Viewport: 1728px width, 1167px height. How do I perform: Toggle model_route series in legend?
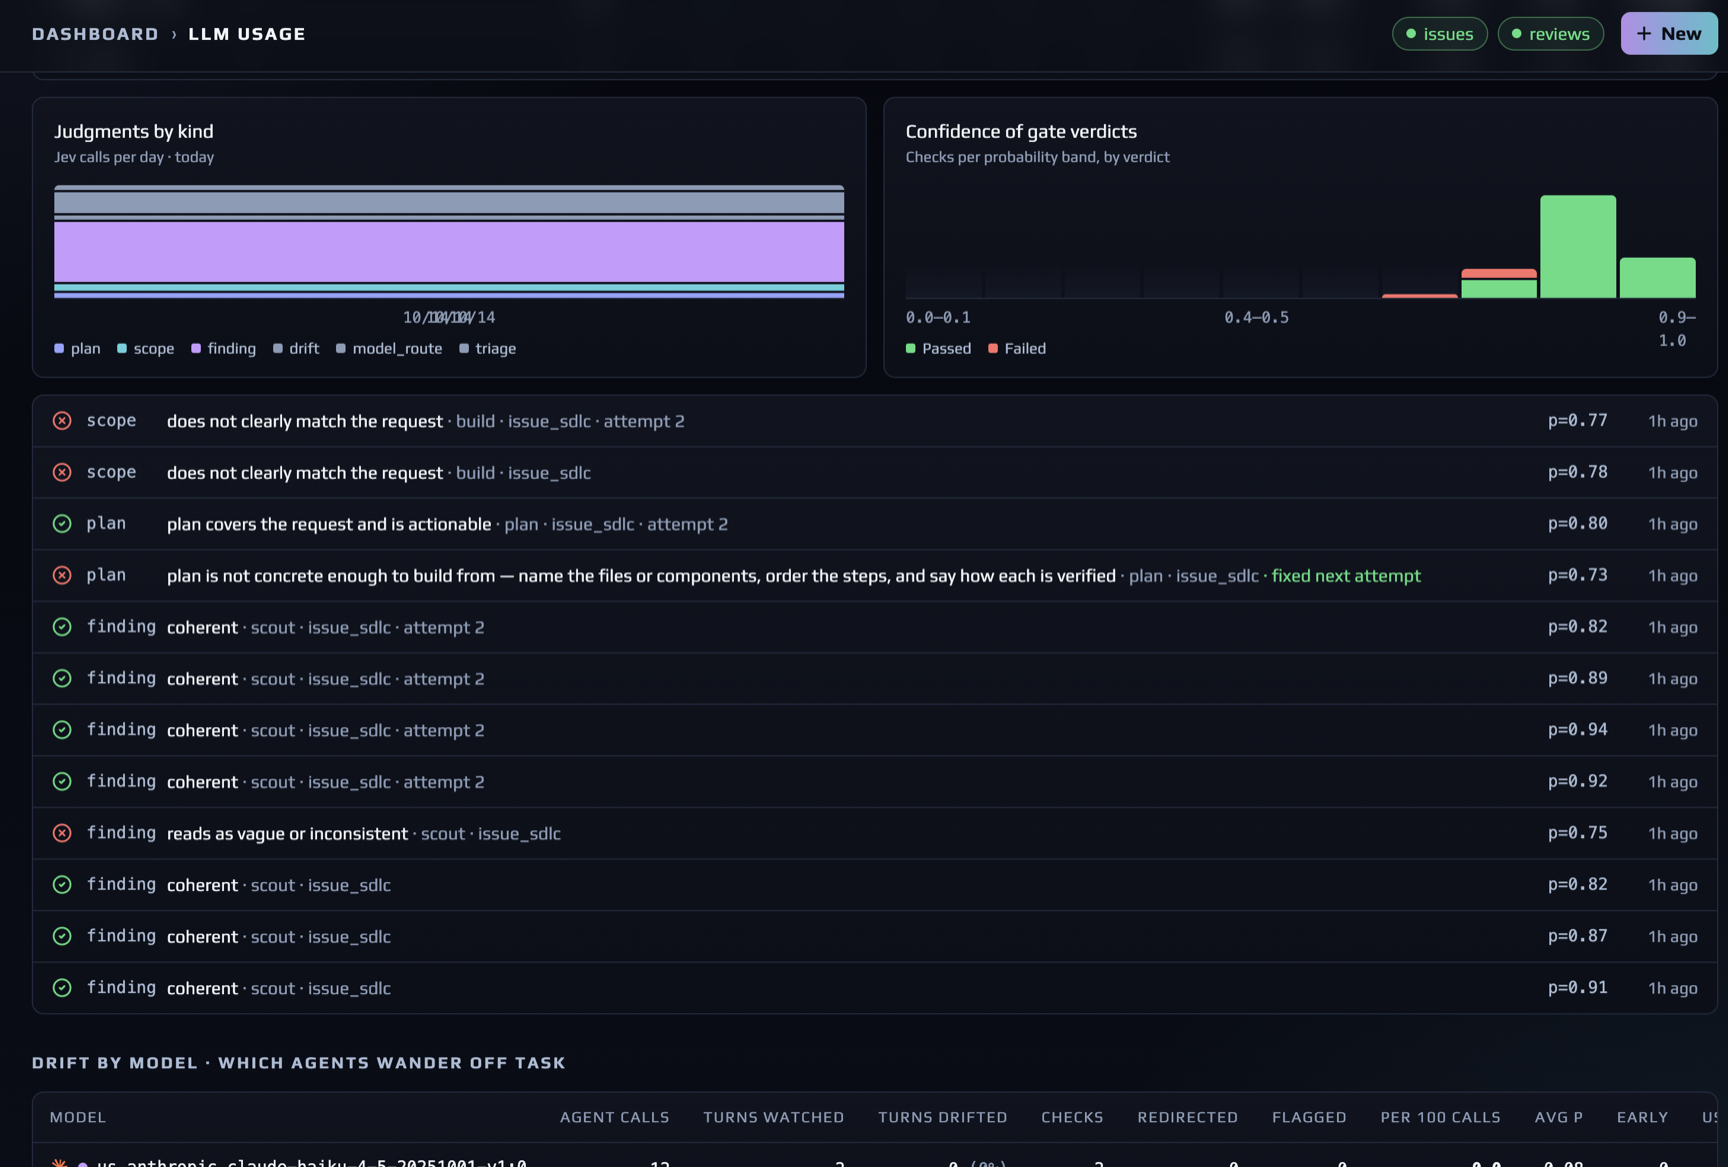pos(389,348)
